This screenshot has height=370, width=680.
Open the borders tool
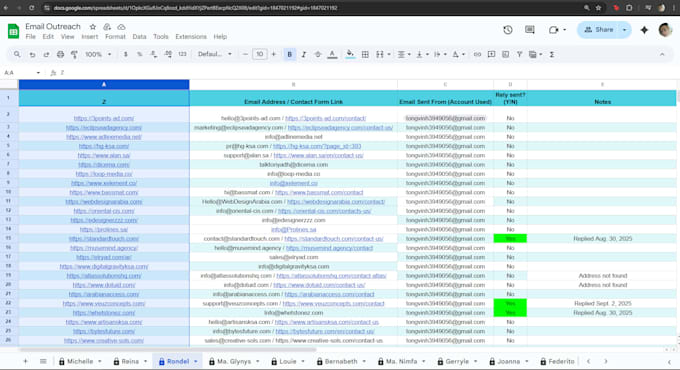tap(365, 54)
